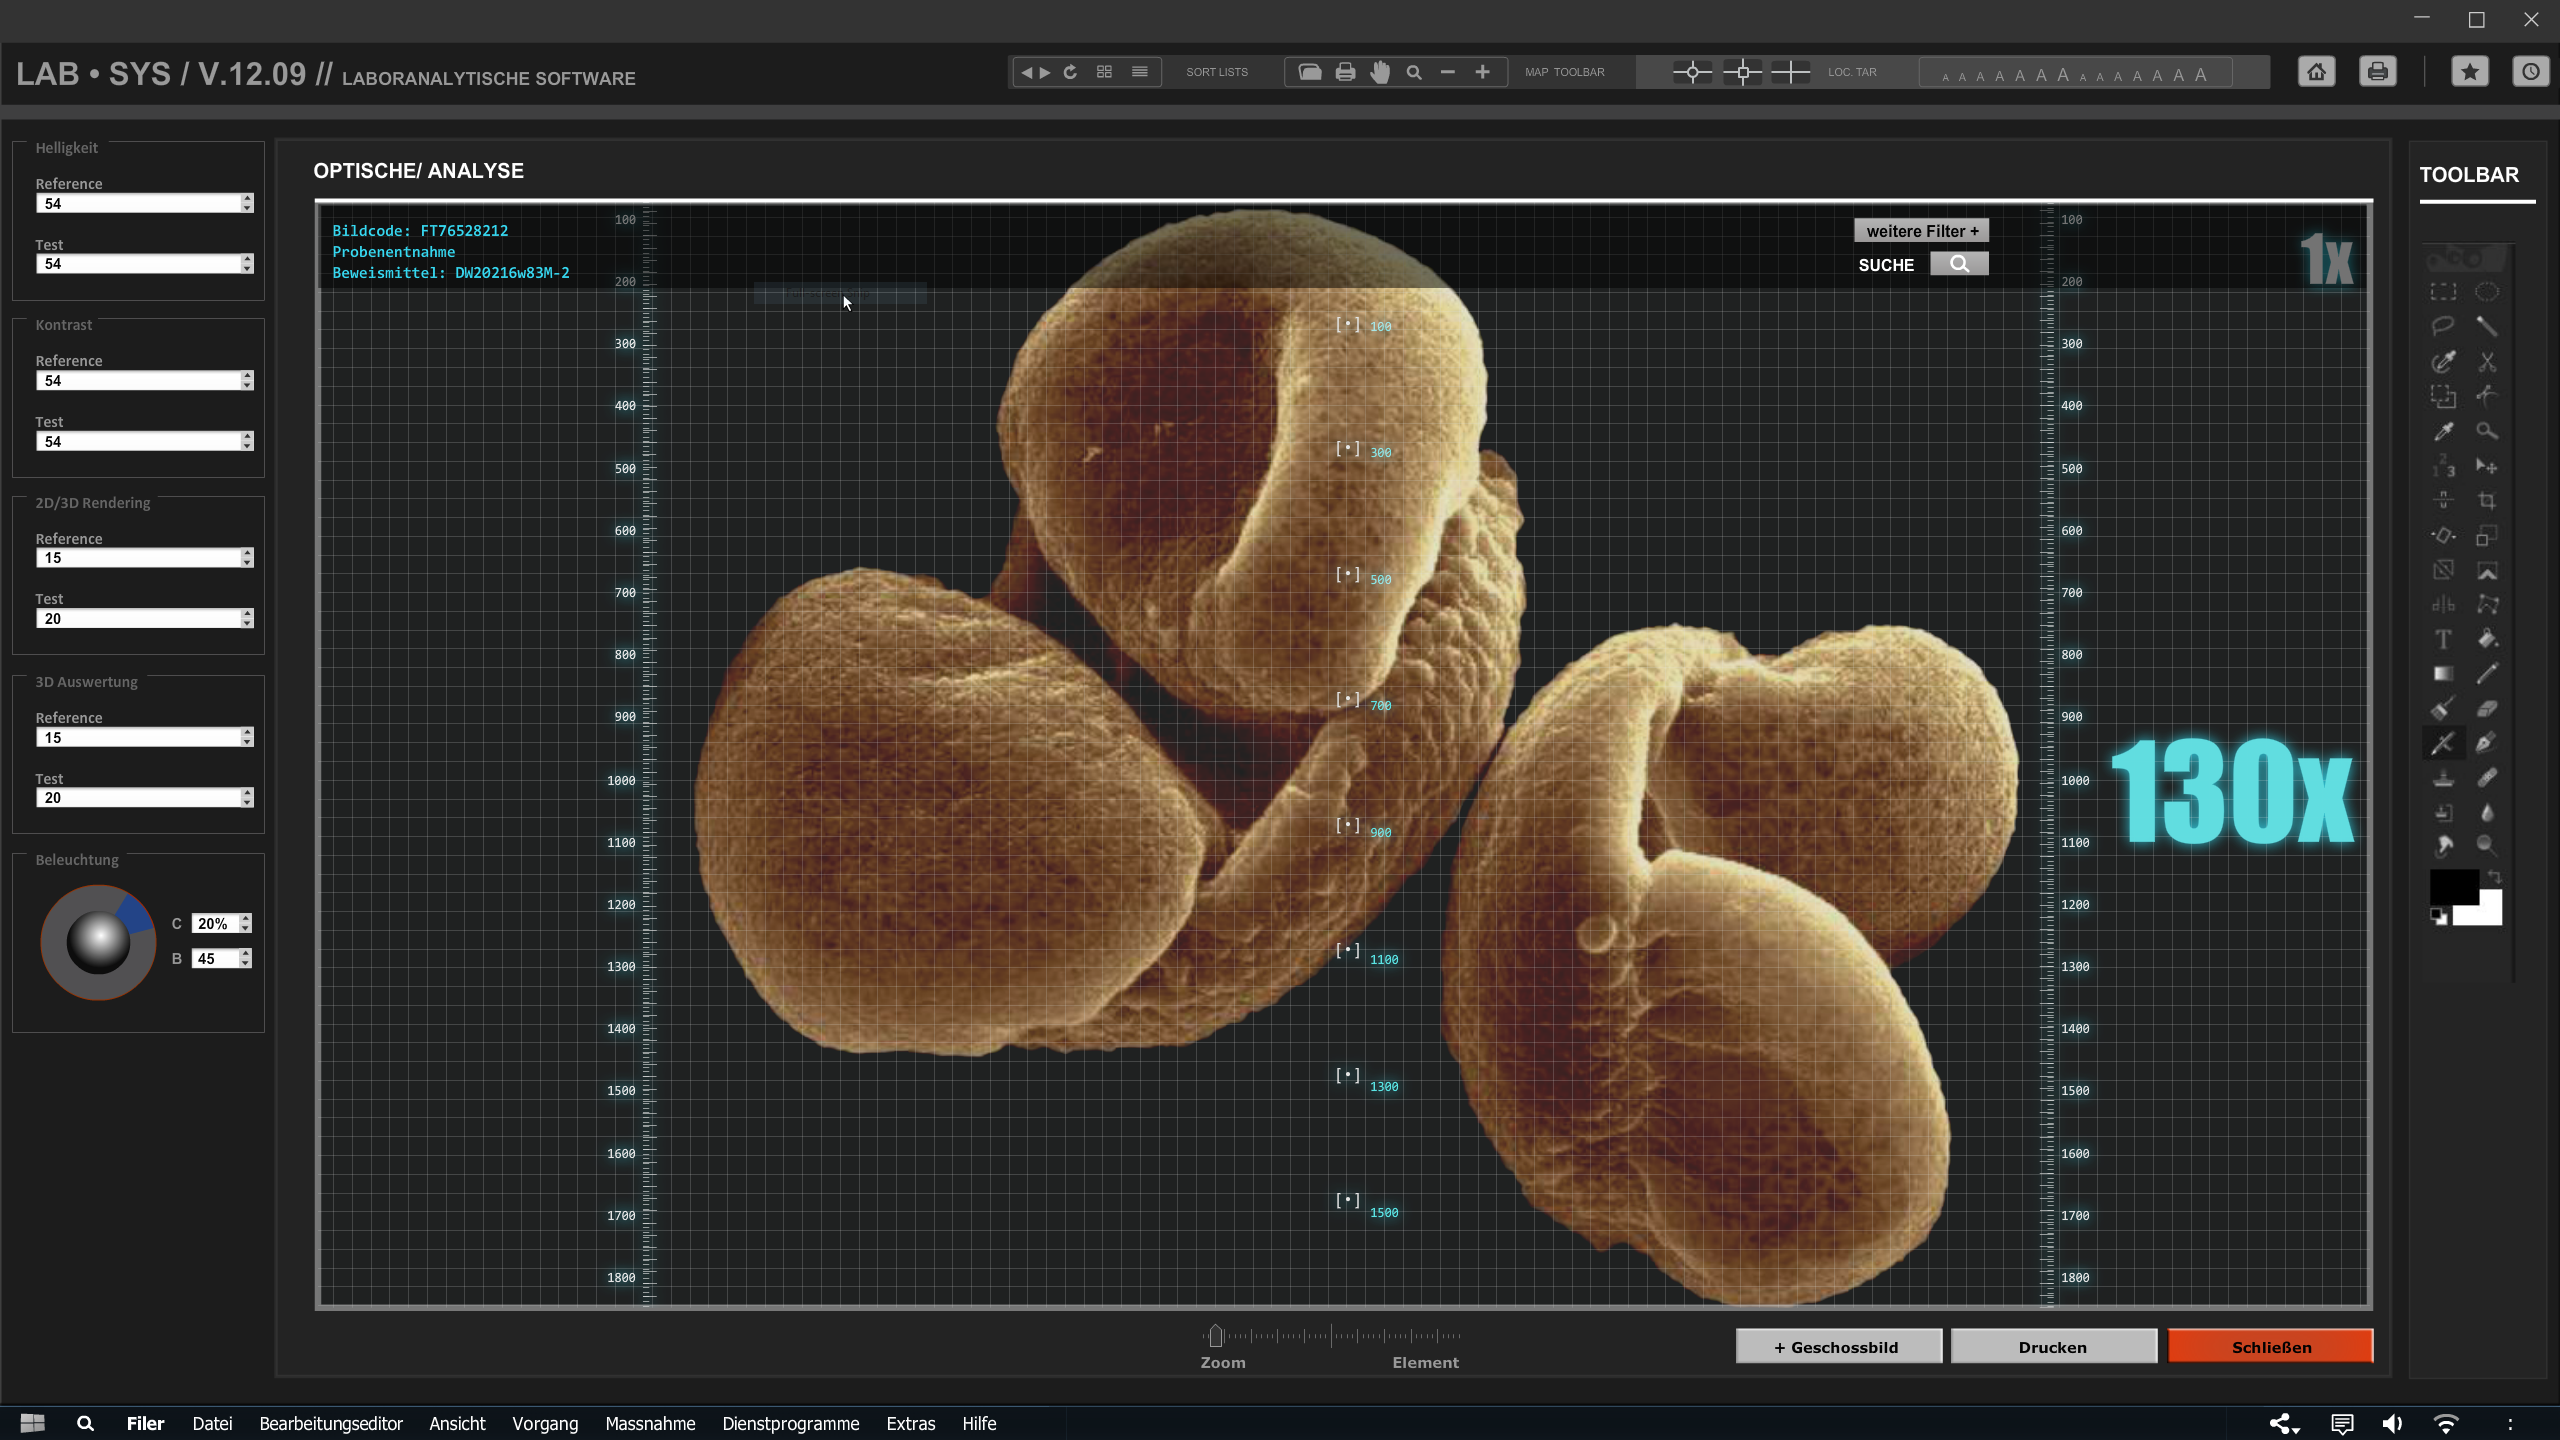This screenshot has height=1440, width=2560.
Task: Switch to grid view in sort lists
Action: 1104,72
